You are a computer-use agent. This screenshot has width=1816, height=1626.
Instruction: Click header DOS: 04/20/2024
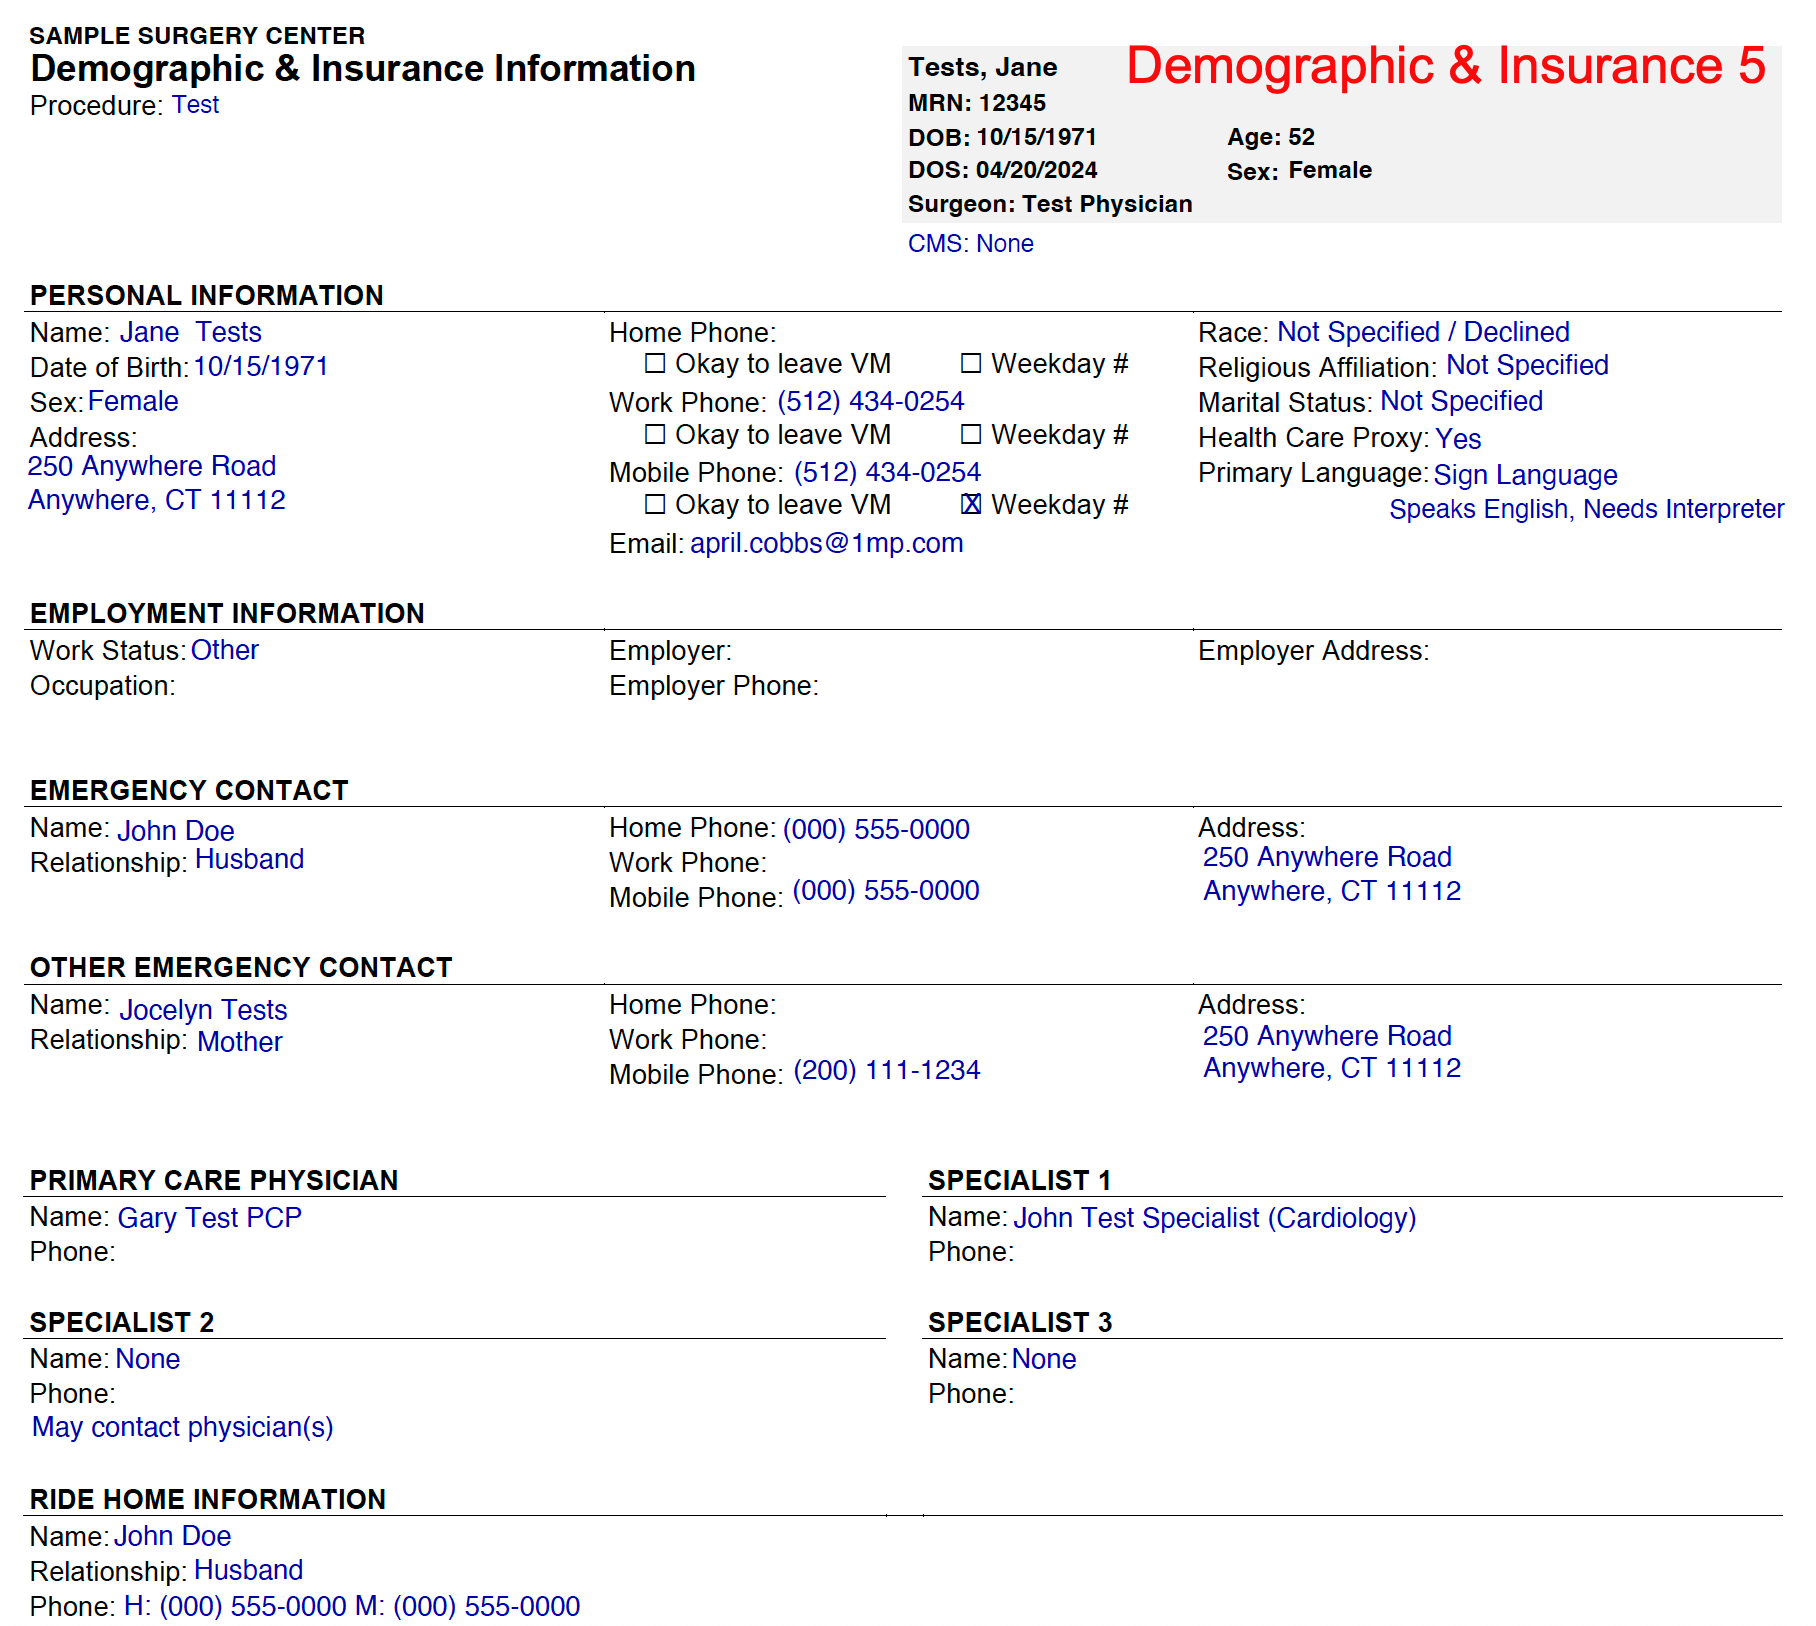(1003, 170)
